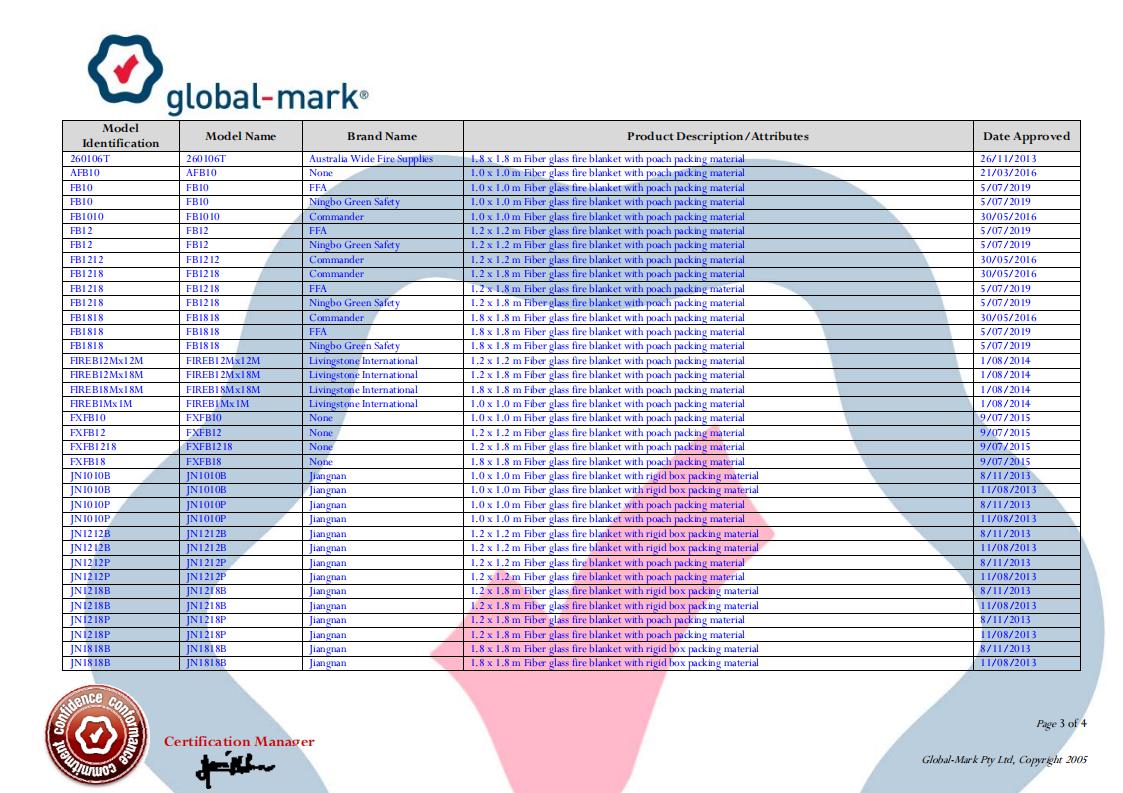Image resolution: width=1123 pixels, height=793 pixels.
Task: Select the "Model Name" column header
Action: [x=241, y=136]
